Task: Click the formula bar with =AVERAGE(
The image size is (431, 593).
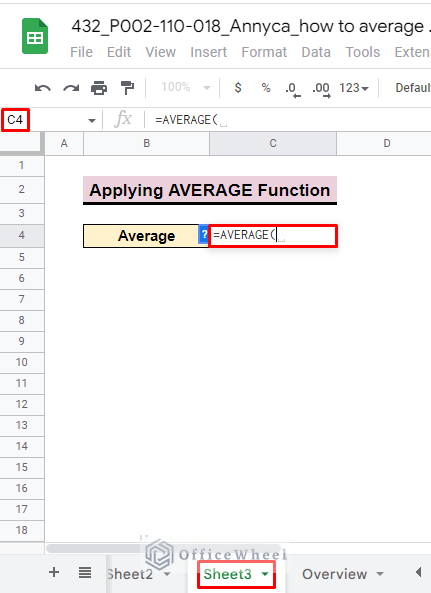Action: point(287,120)
